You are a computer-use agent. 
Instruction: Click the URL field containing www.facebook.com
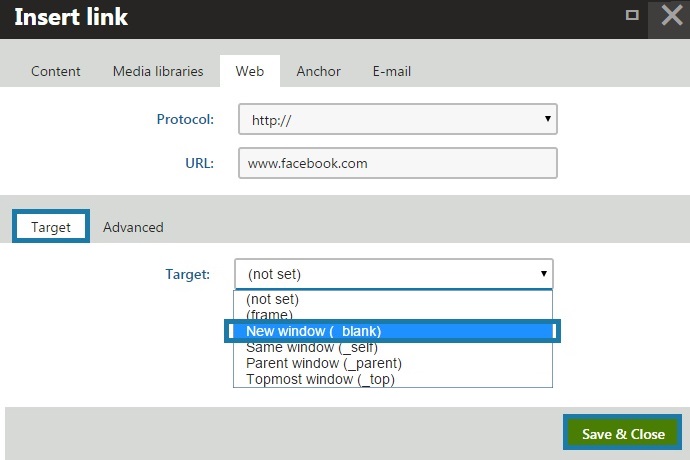tap(397, 162)
